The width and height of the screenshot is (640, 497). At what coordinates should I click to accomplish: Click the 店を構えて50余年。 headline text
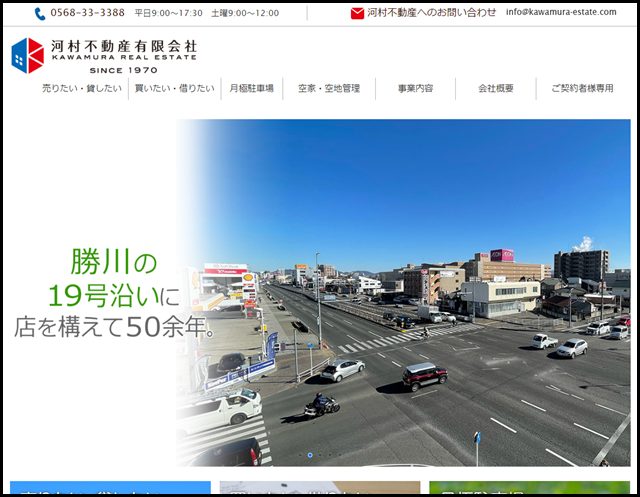point(115,327)
